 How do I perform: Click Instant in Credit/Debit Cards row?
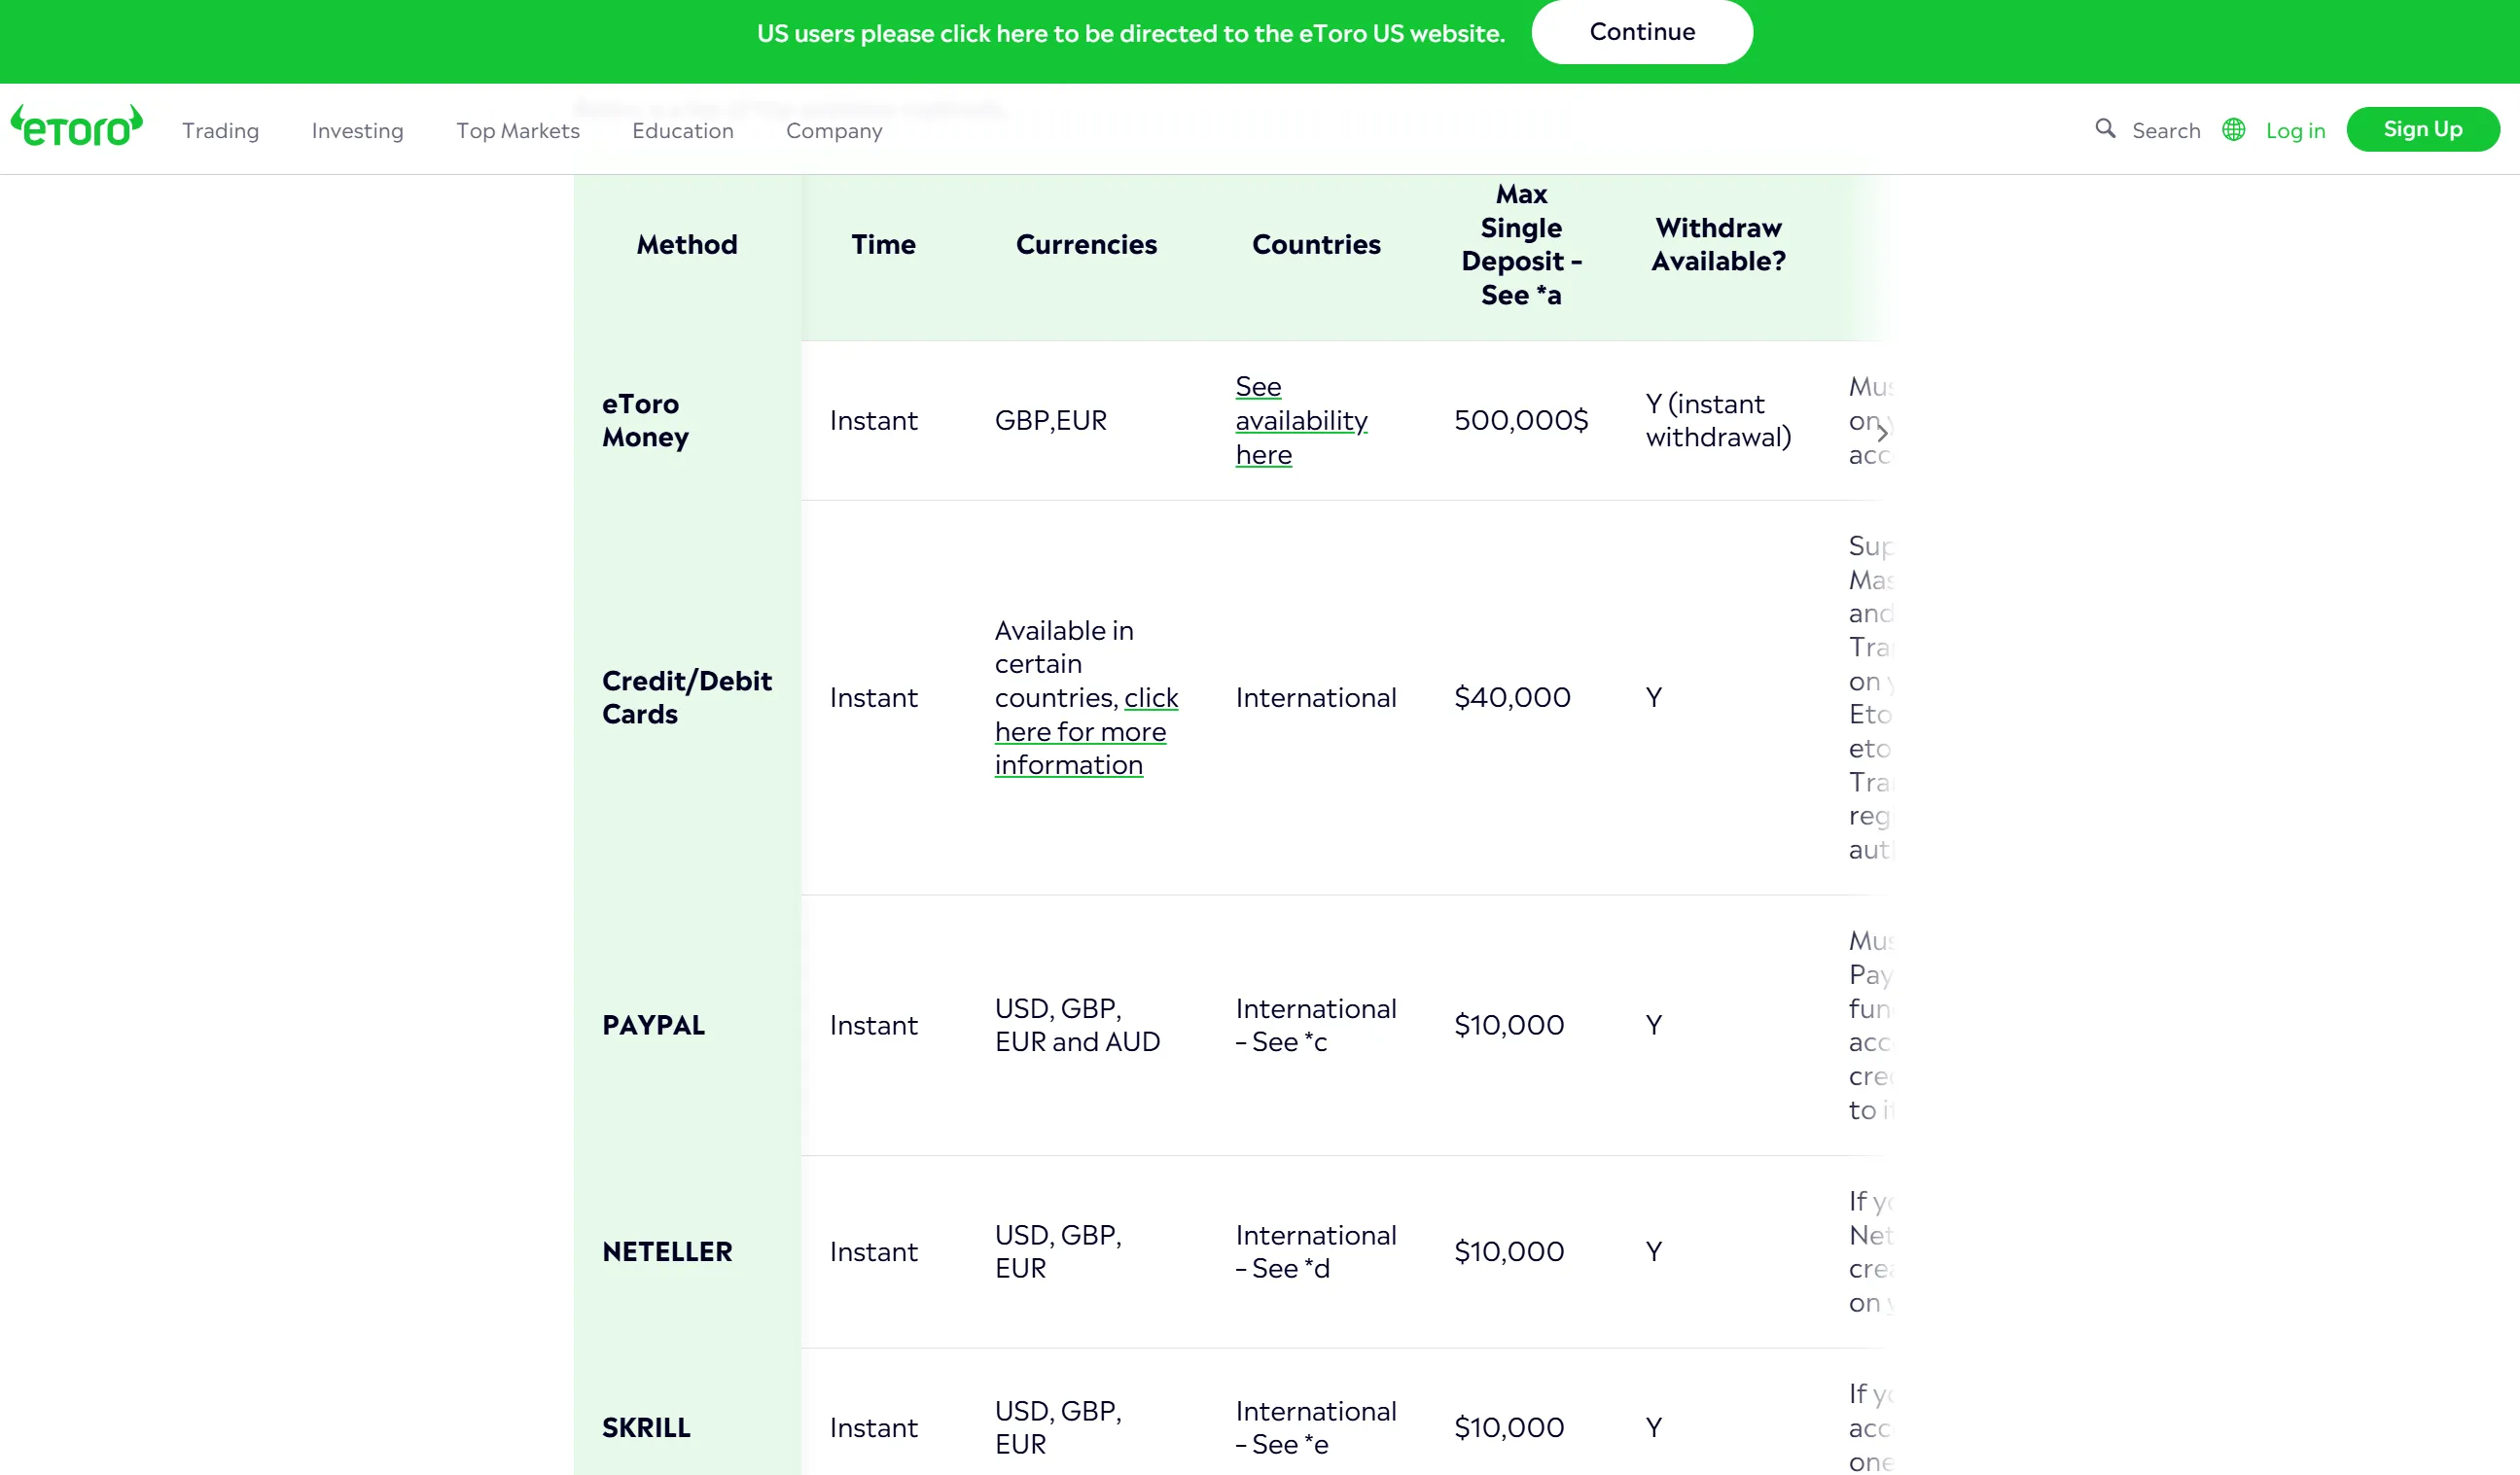click(873, 697)
